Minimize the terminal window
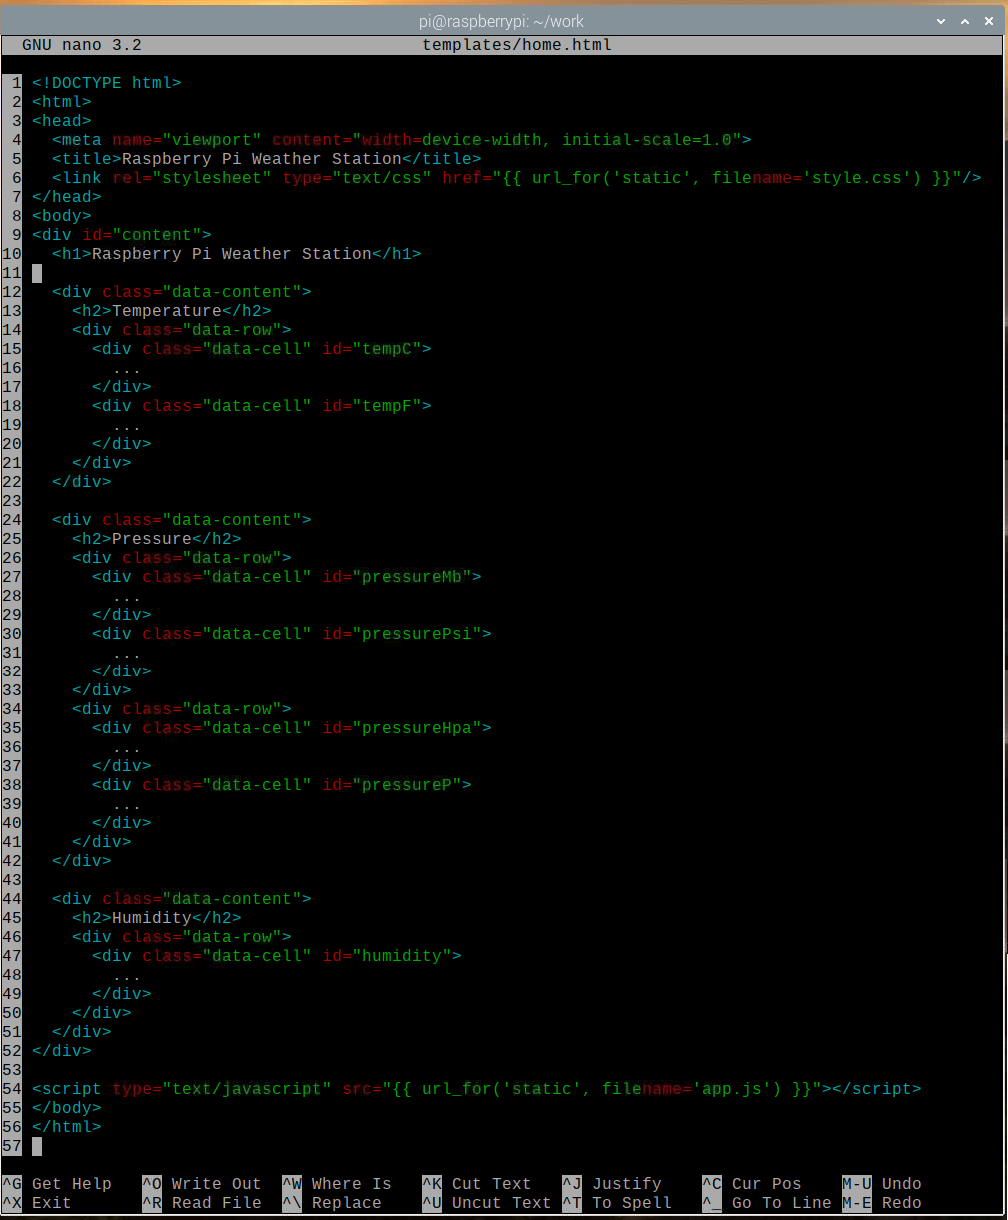 click(x=940, y=20)
